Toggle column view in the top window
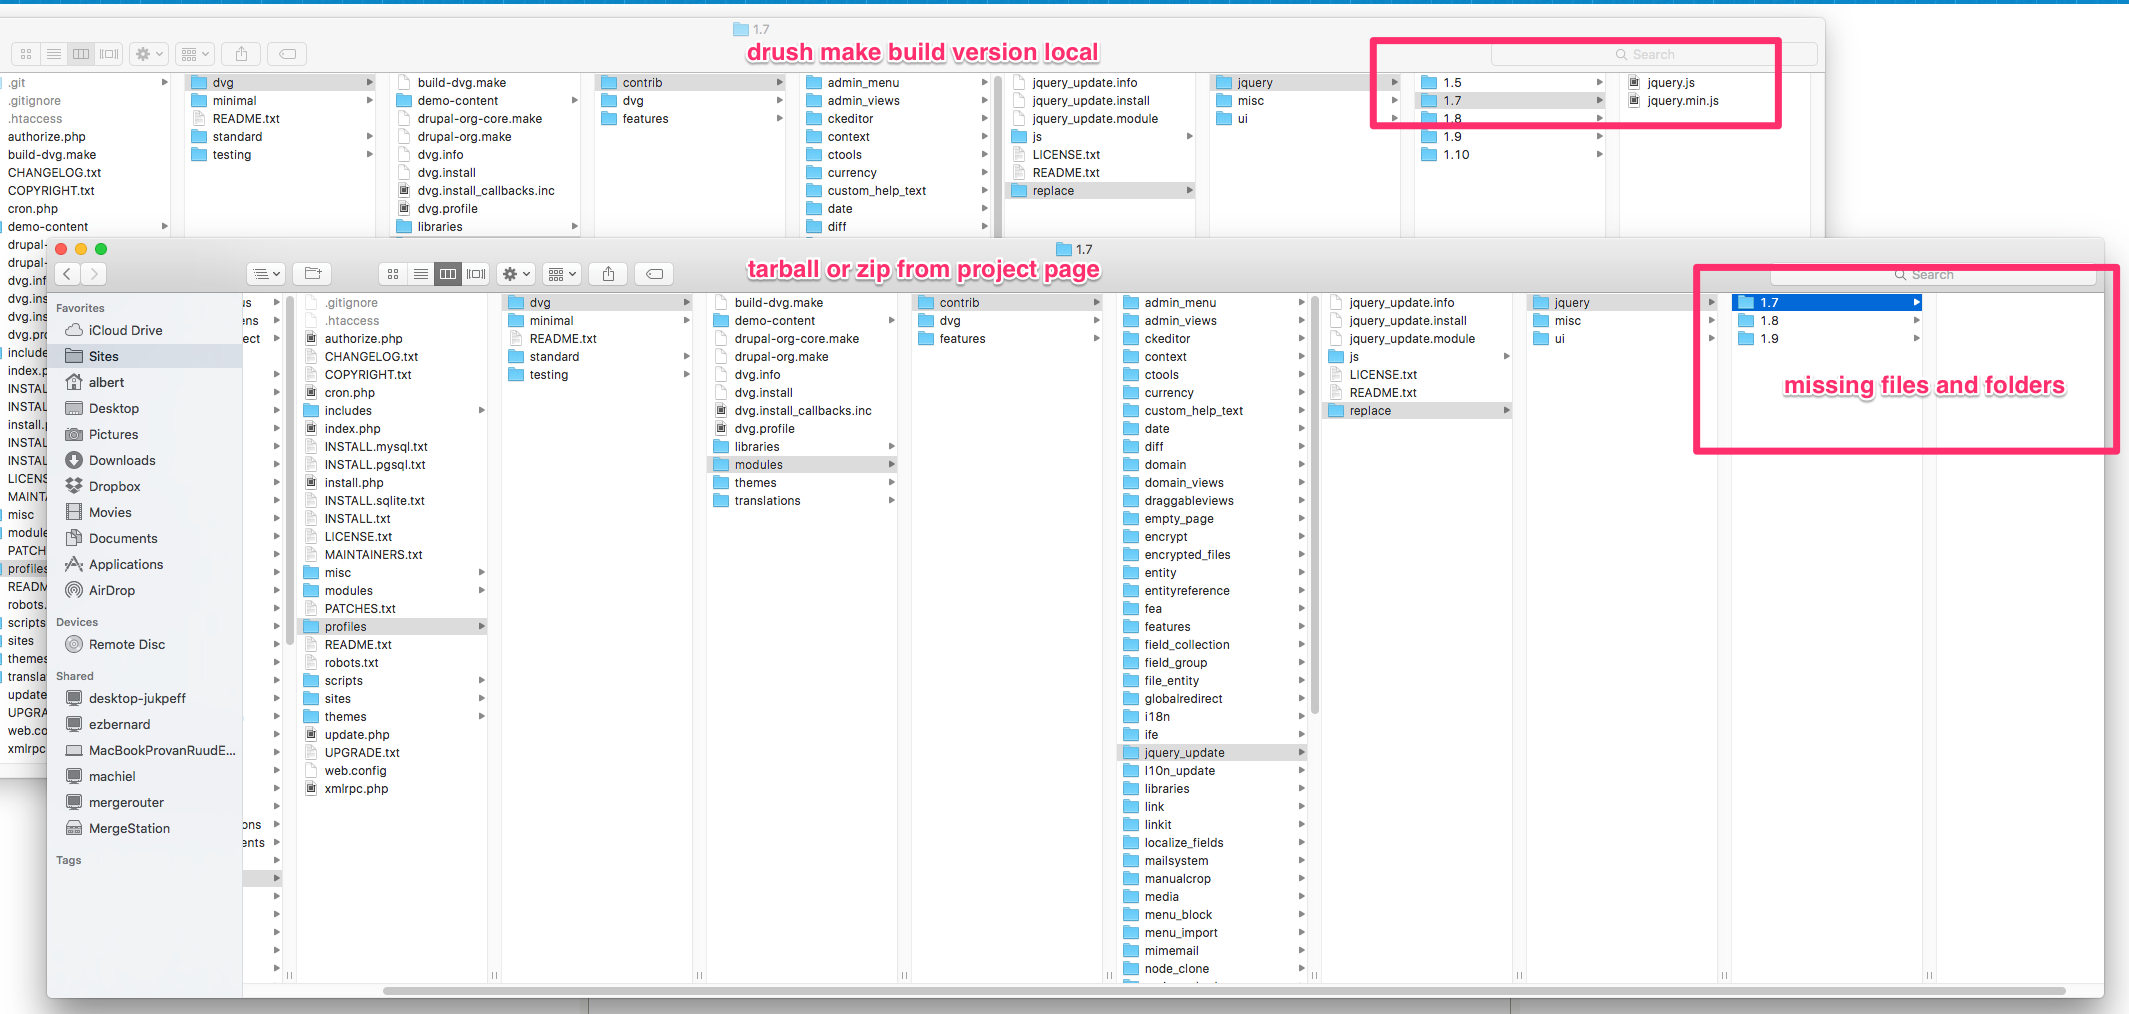This screenshot has width=2129, height=1014. [80, 53]
